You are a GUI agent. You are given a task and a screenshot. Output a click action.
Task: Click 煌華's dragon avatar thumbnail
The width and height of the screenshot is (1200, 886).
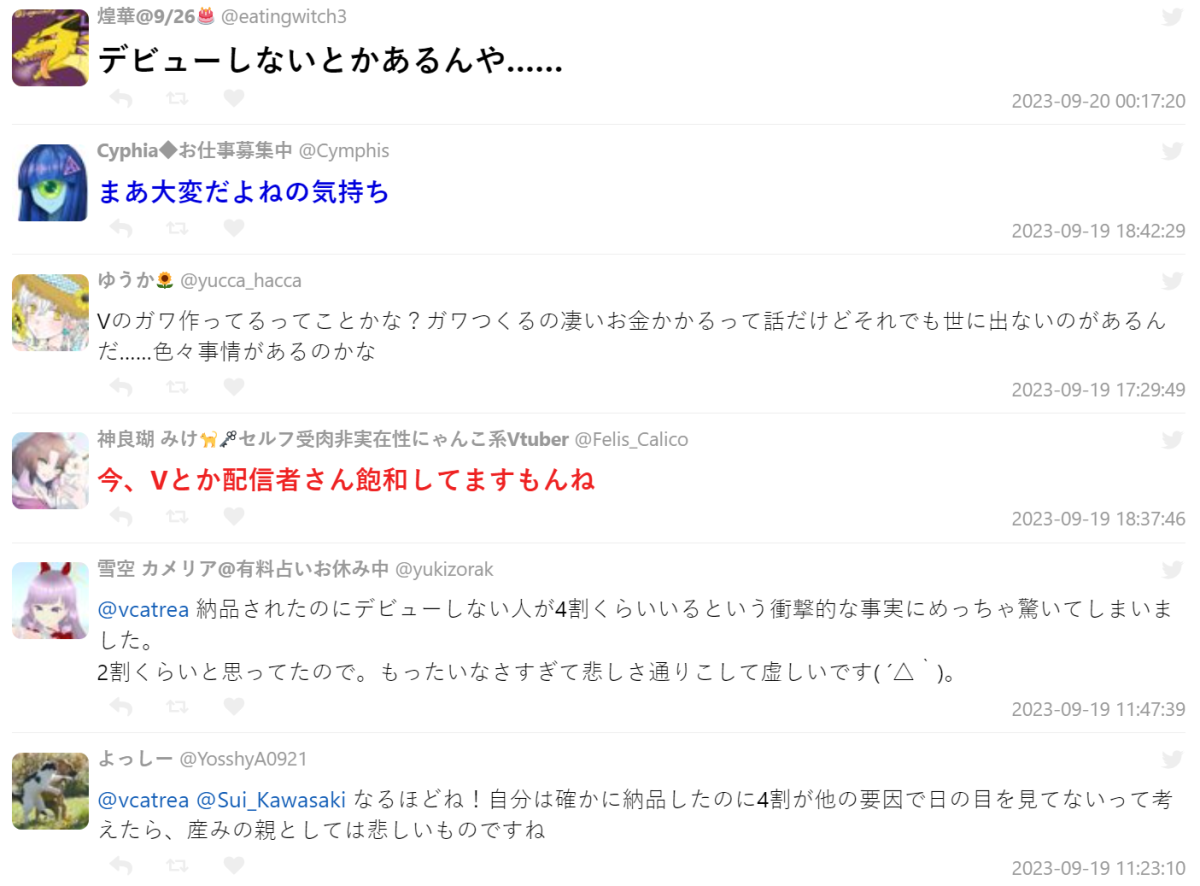coord(50,48)
